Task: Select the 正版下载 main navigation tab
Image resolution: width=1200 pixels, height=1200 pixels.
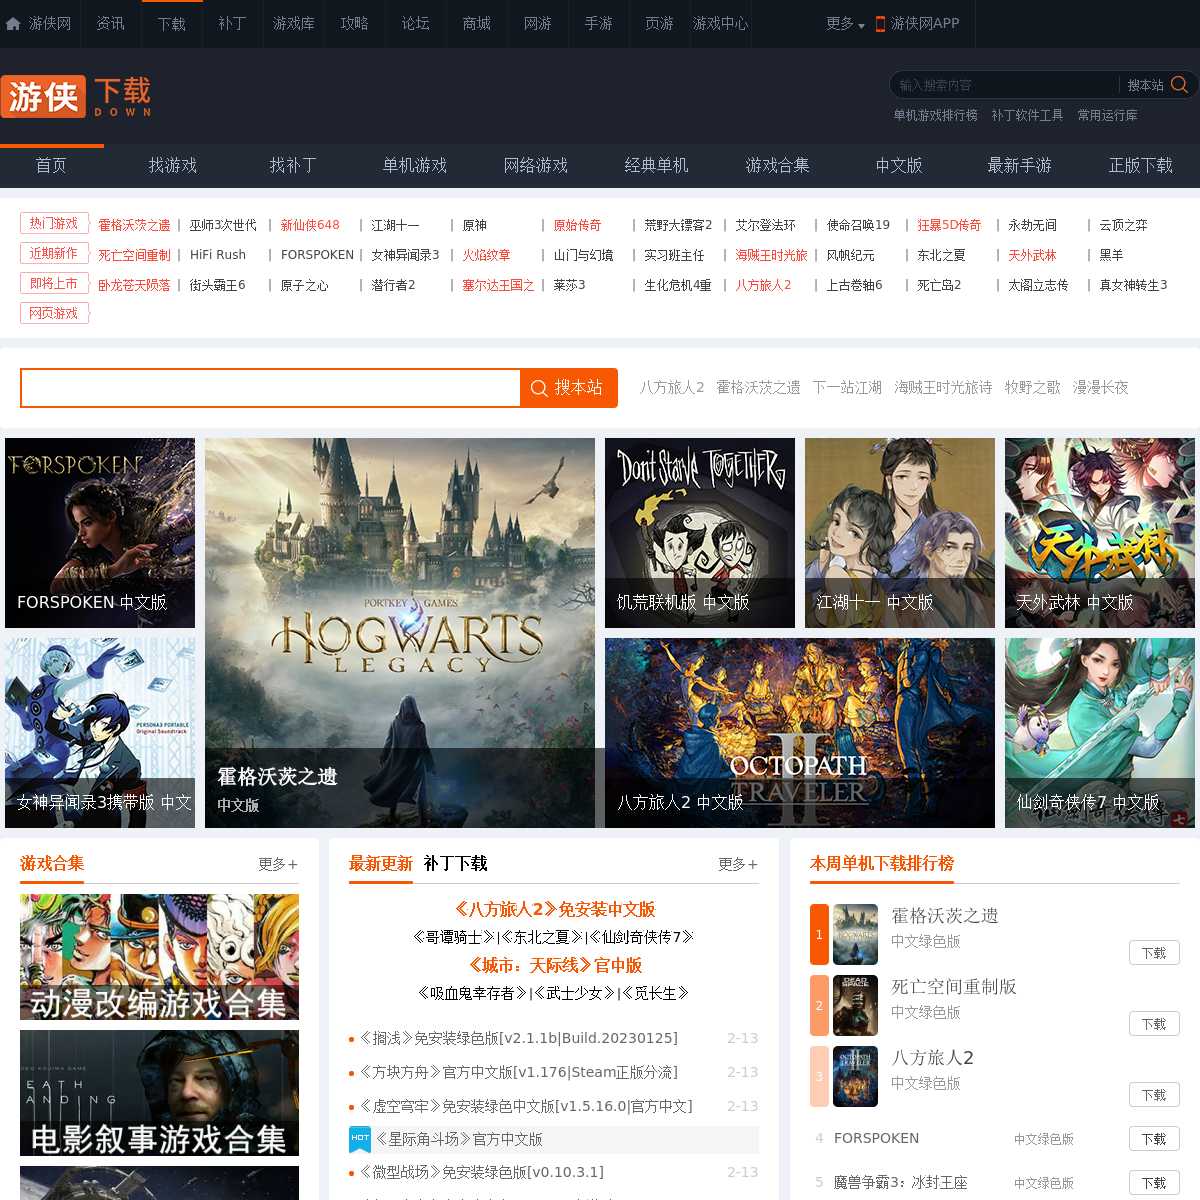Action: 1140,165
